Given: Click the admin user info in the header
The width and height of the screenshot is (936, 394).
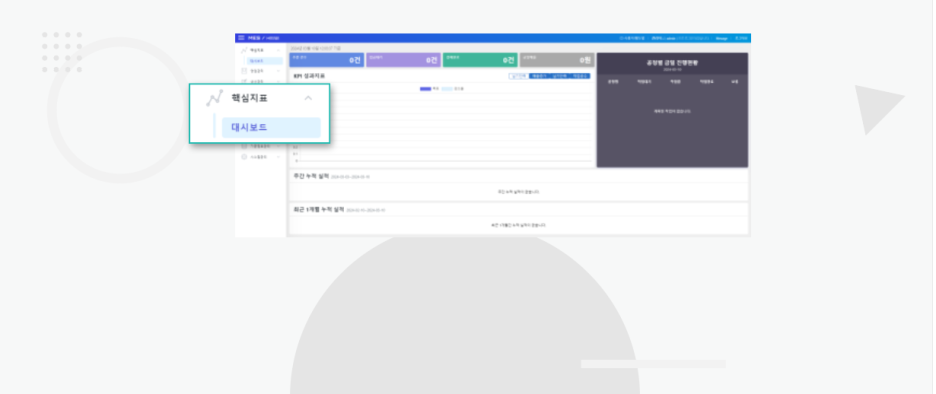Looking at the screenshot, I should pyautogui.click(x=681, y=38).
